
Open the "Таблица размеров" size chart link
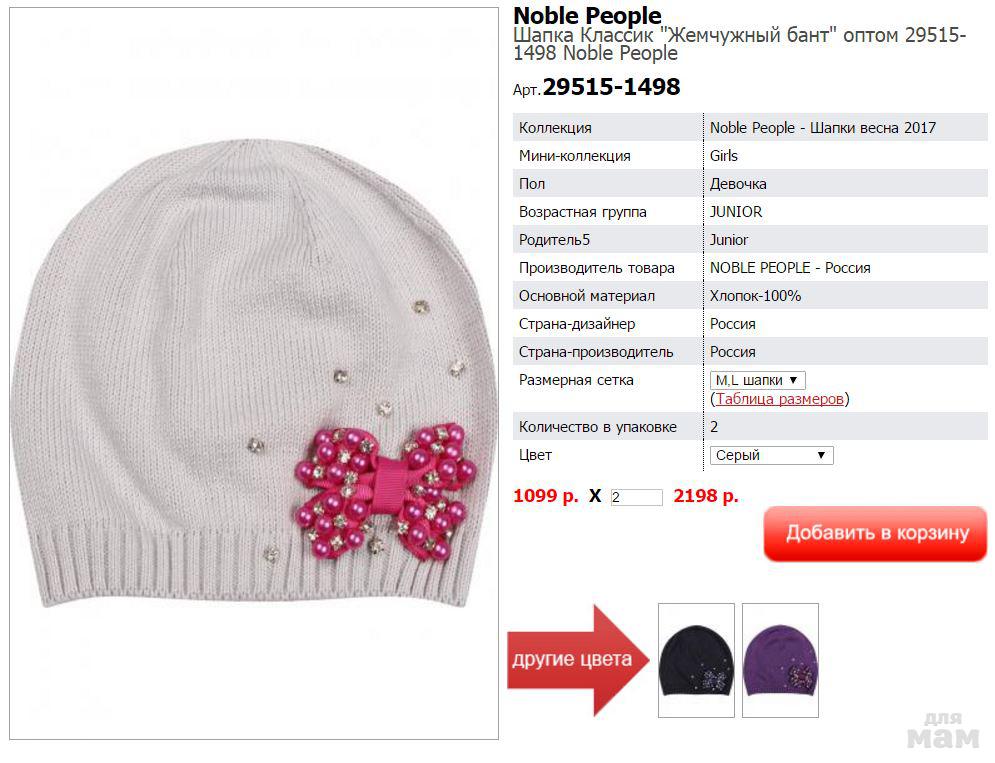pos(779,399)
